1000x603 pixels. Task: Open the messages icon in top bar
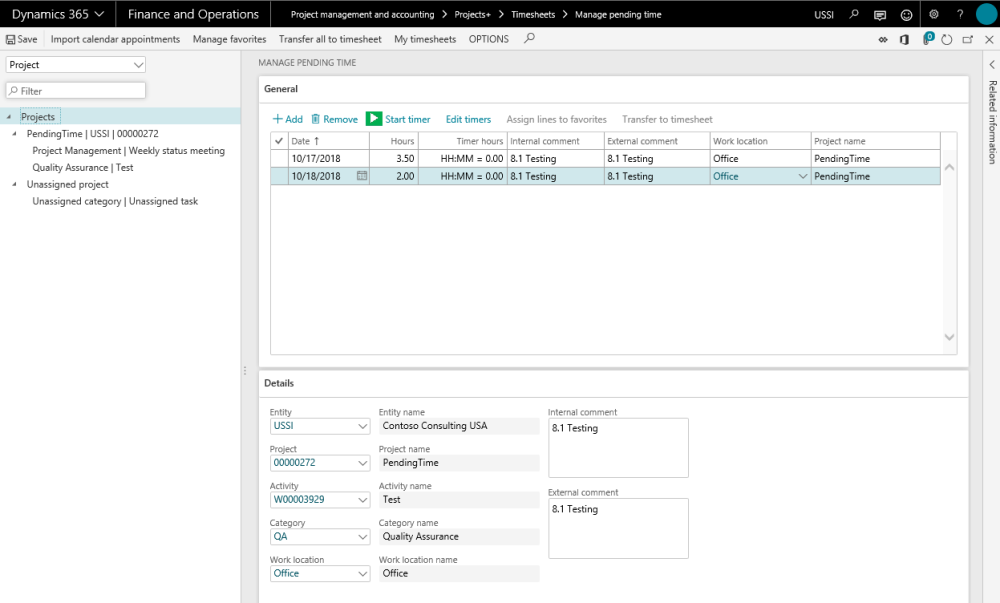tap(880, 15)
